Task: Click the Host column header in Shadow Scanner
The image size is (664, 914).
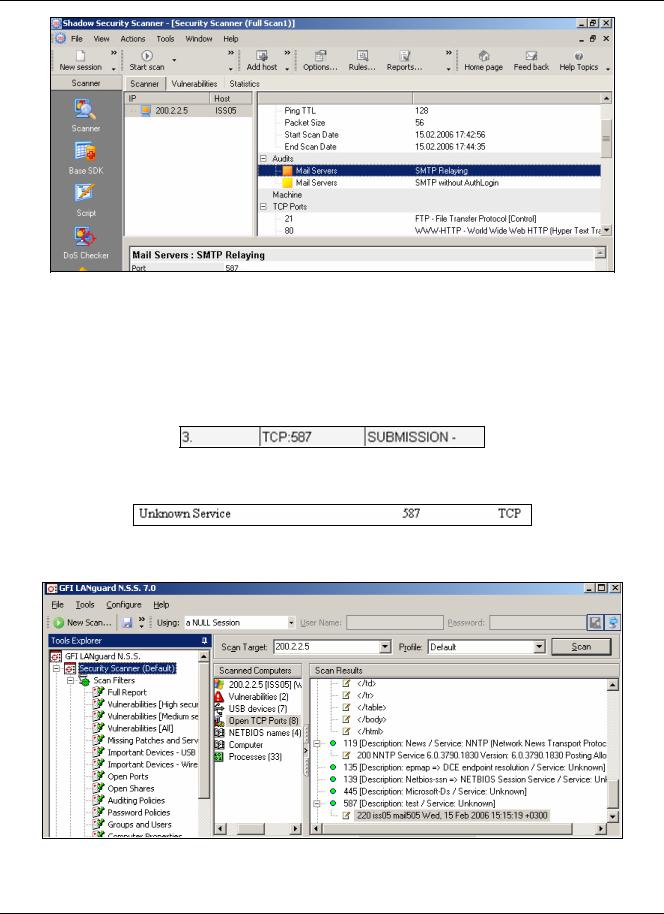Action: [x=231, y=99]
